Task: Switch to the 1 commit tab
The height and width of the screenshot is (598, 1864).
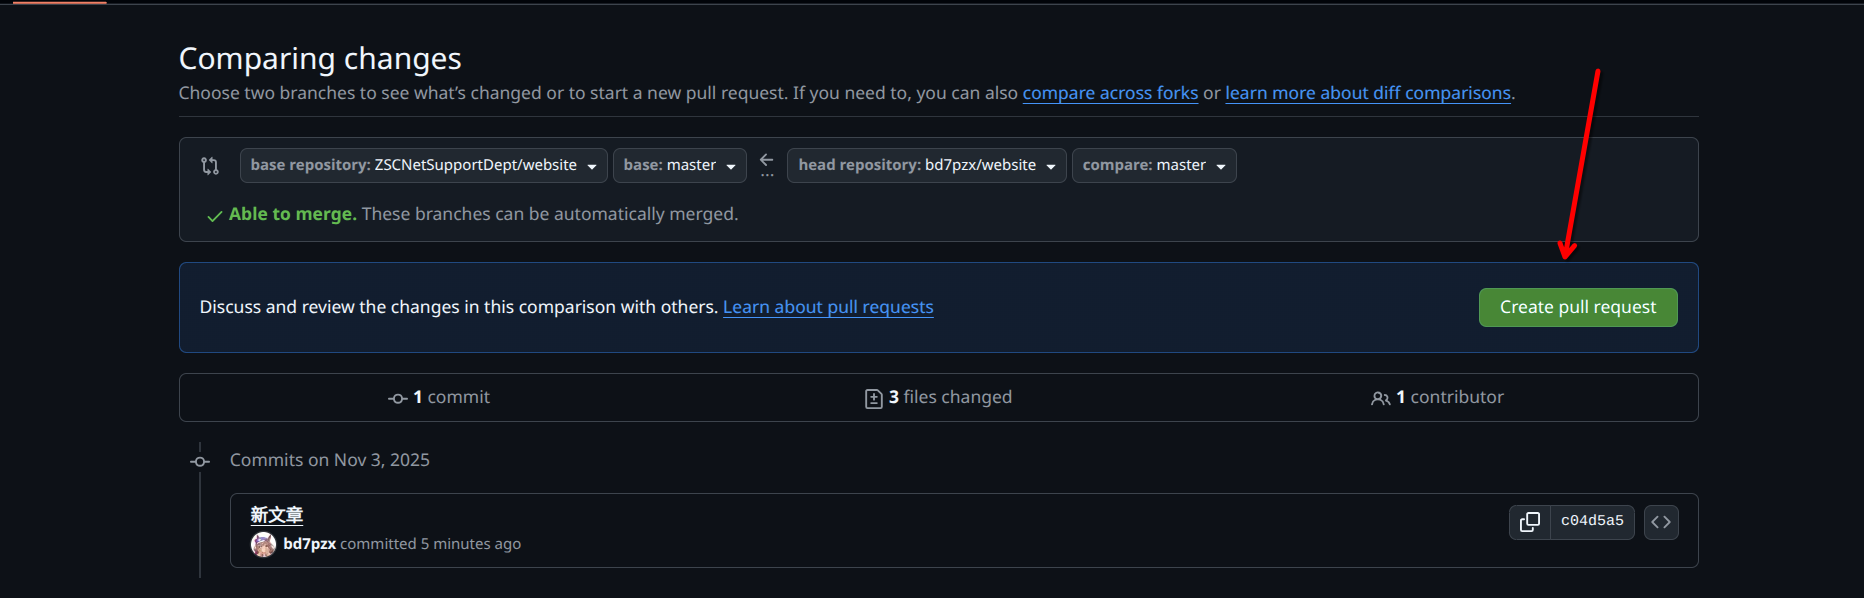Action: [439, 398]
